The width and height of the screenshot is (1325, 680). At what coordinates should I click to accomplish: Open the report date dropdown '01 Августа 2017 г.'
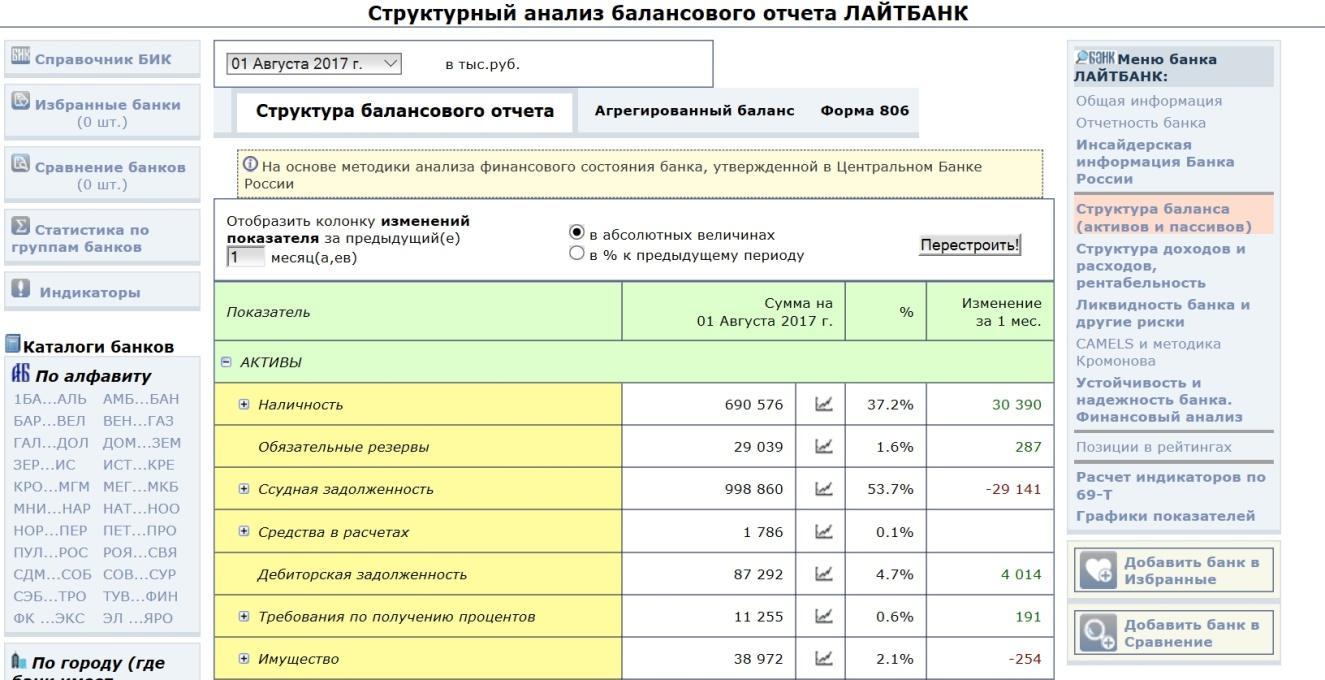pyautogui.click(x=315, y=64)
